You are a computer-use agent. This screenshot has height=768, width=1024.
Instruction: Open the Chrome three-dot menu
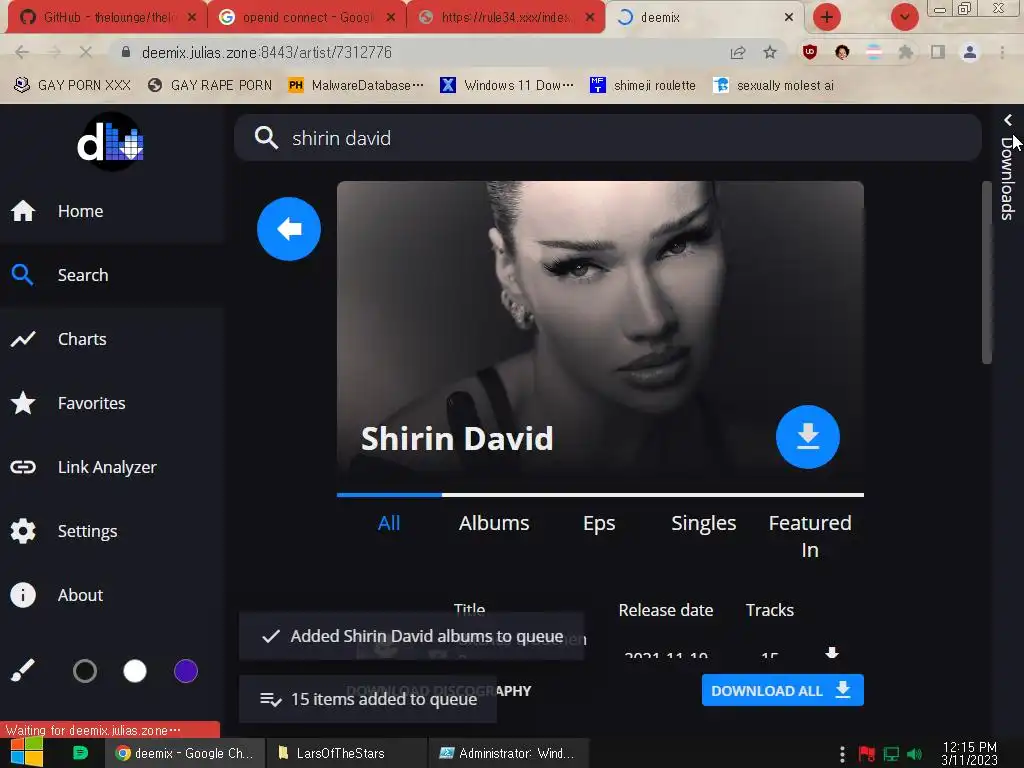pyautogui.click(x=1002, y=52)
